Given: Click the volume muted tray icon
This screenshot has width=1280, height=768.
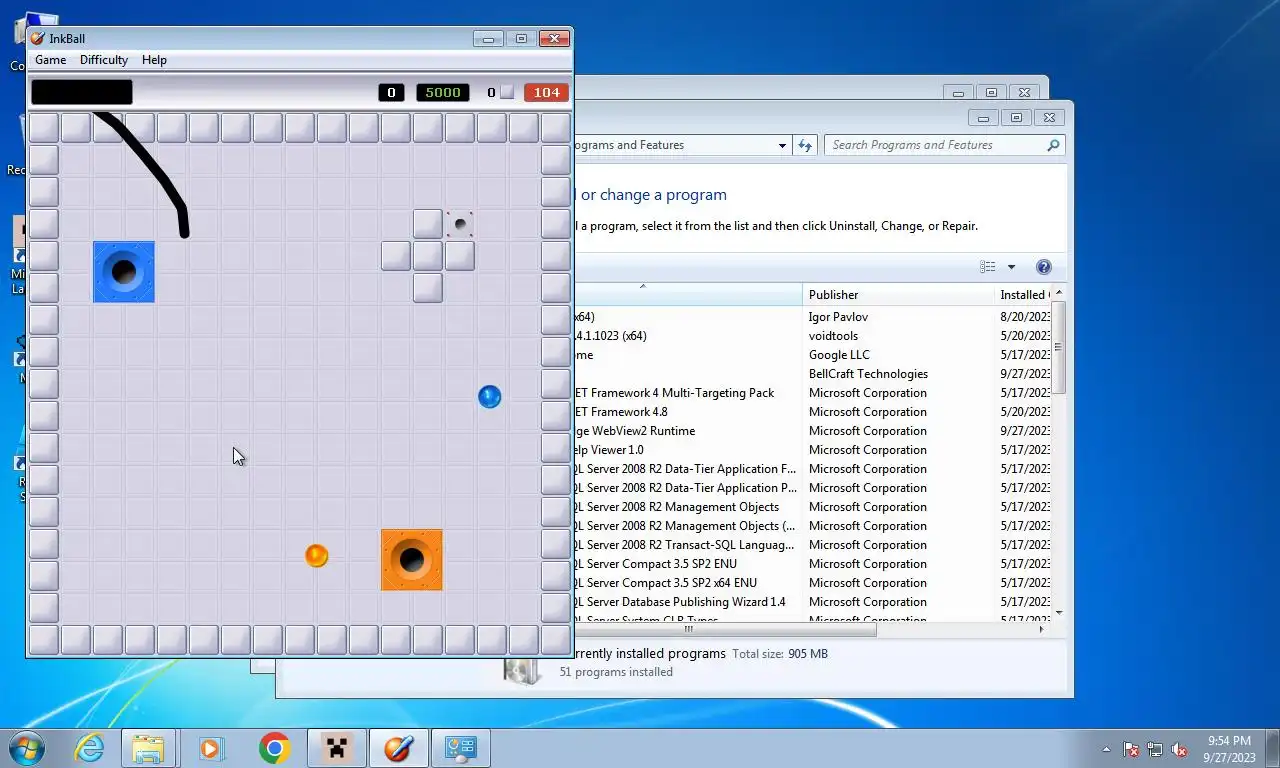Looking at the screenshot, I should tap(1179, 749).
